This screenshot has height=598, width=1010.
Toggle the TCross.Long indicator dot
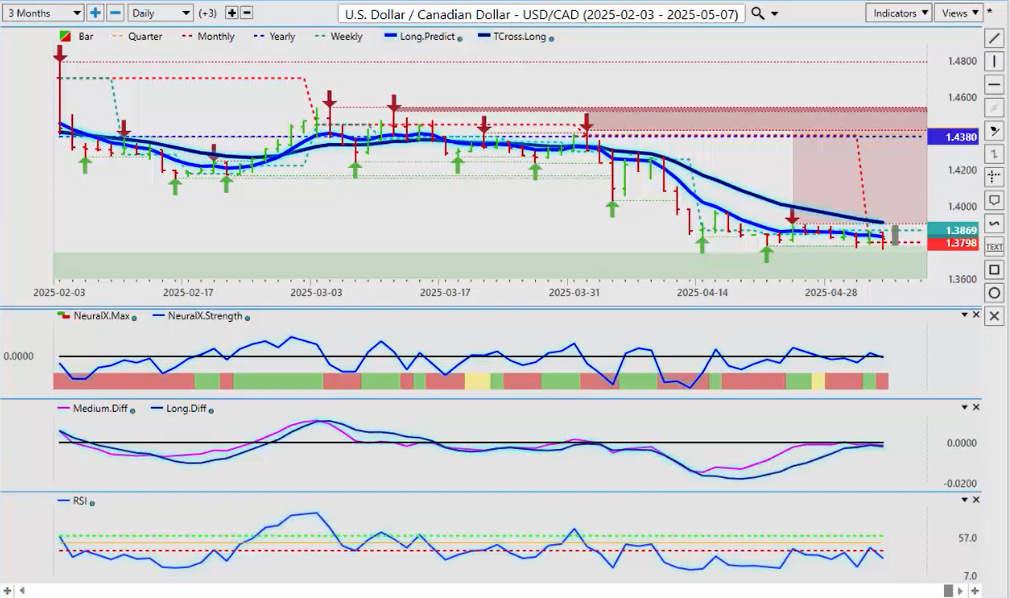point(552,38)
